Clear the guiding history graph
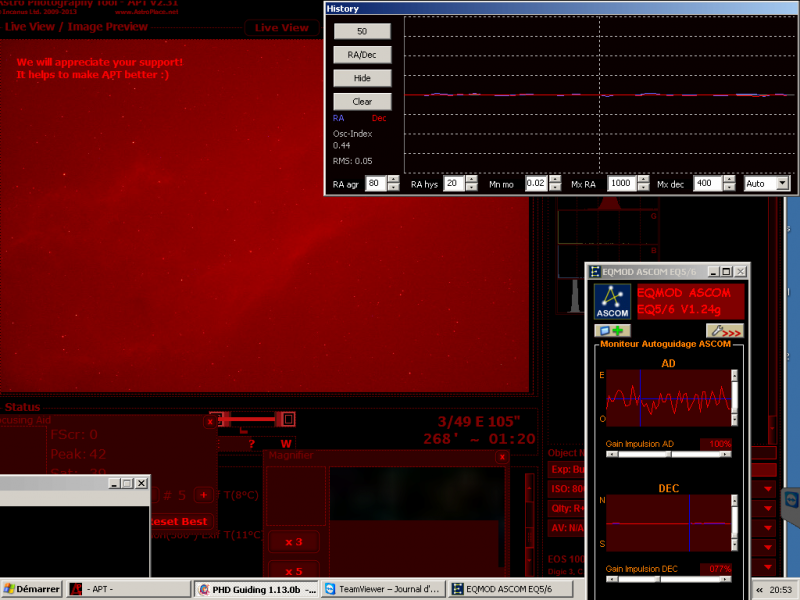The width and height of the screenshot is (800, 600). pyautogui.click(x=362, y=101)
